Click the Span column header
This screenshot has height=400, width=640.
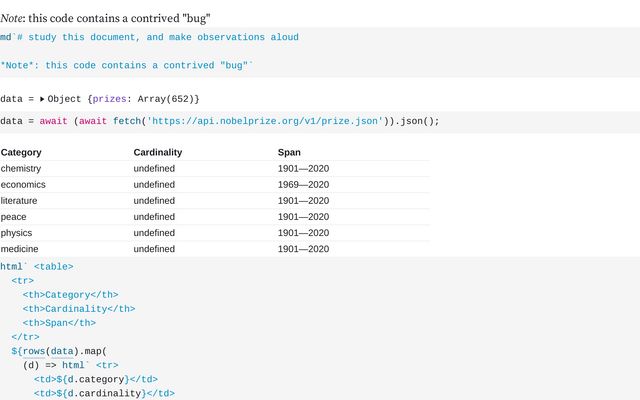pyautogui.click(x=289, y=152)
